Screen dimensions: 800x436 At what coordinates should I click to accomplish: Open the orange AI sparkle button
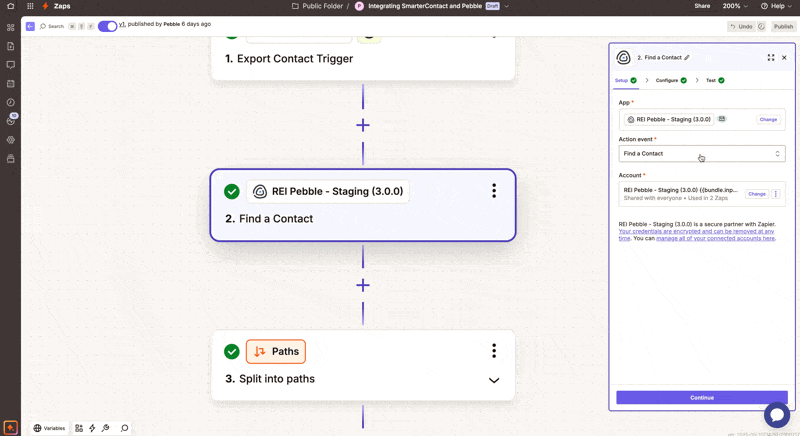(10, 427)
